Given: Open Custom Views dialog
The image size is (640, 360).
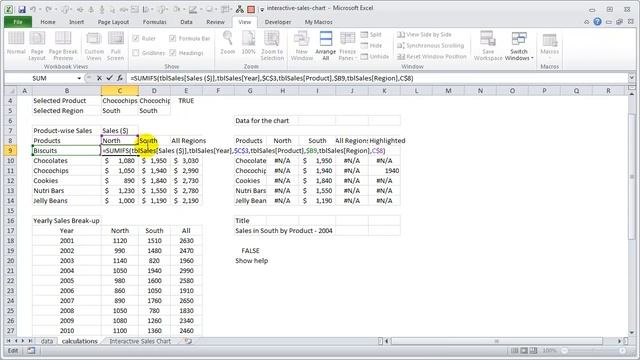Looking at the screenshot, I should 94,46.
